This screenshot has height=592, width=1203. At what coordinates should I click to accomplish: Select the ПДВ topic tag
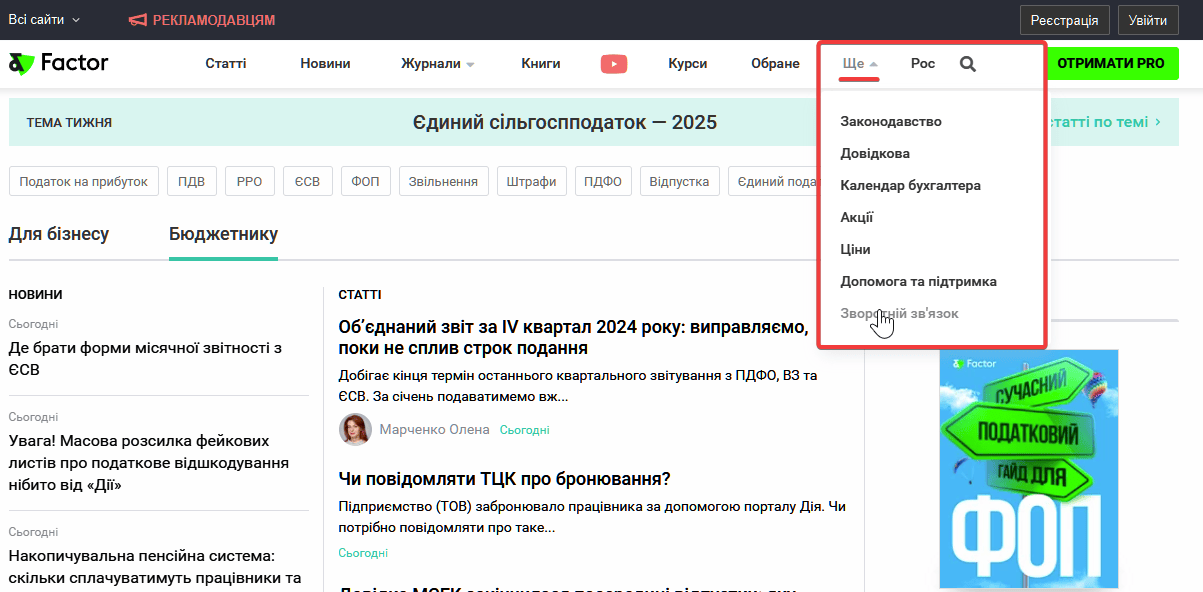coord(191,182)
